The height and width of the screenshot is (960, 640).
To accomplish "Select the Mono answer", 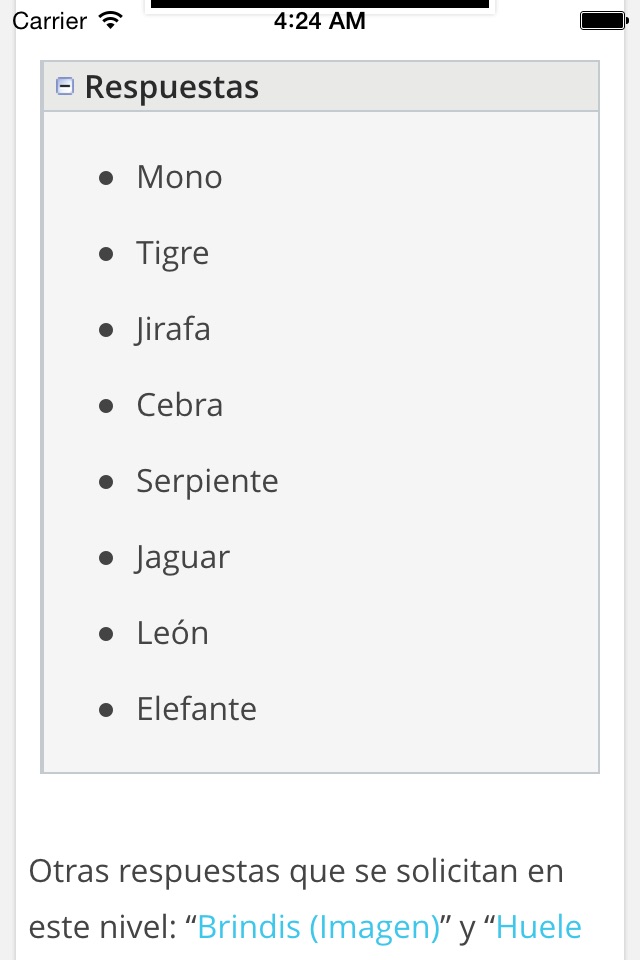I will 179,177.
